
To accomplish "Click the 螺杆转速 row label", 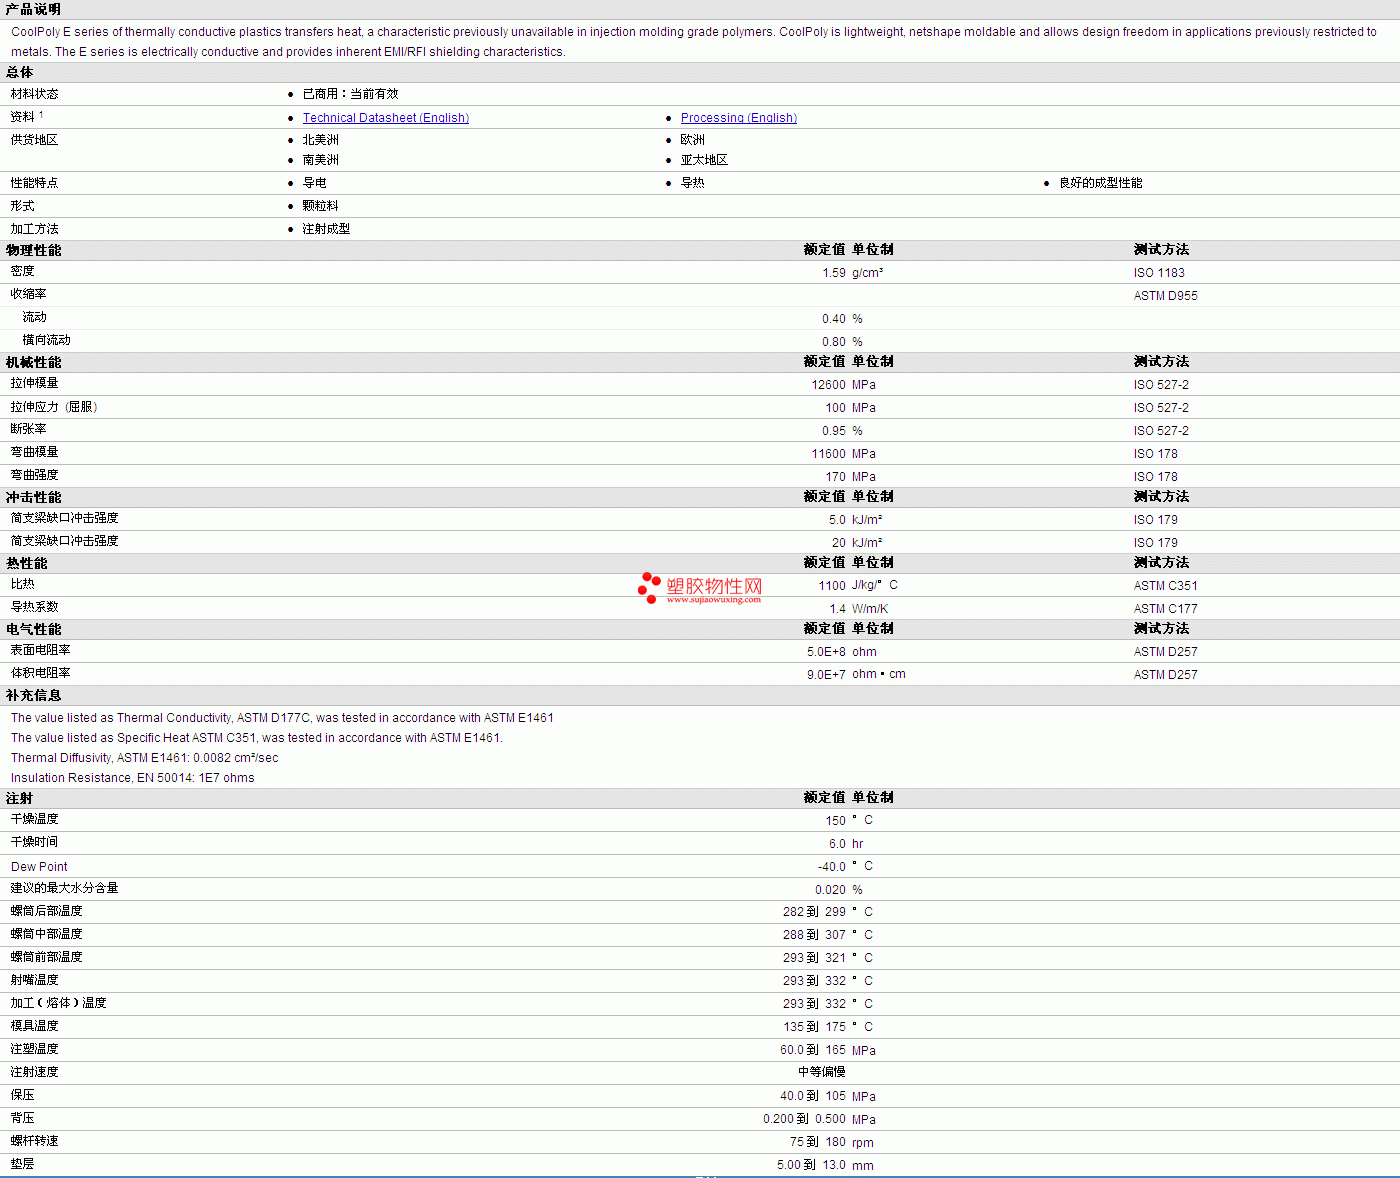I will pos(34,1141).
